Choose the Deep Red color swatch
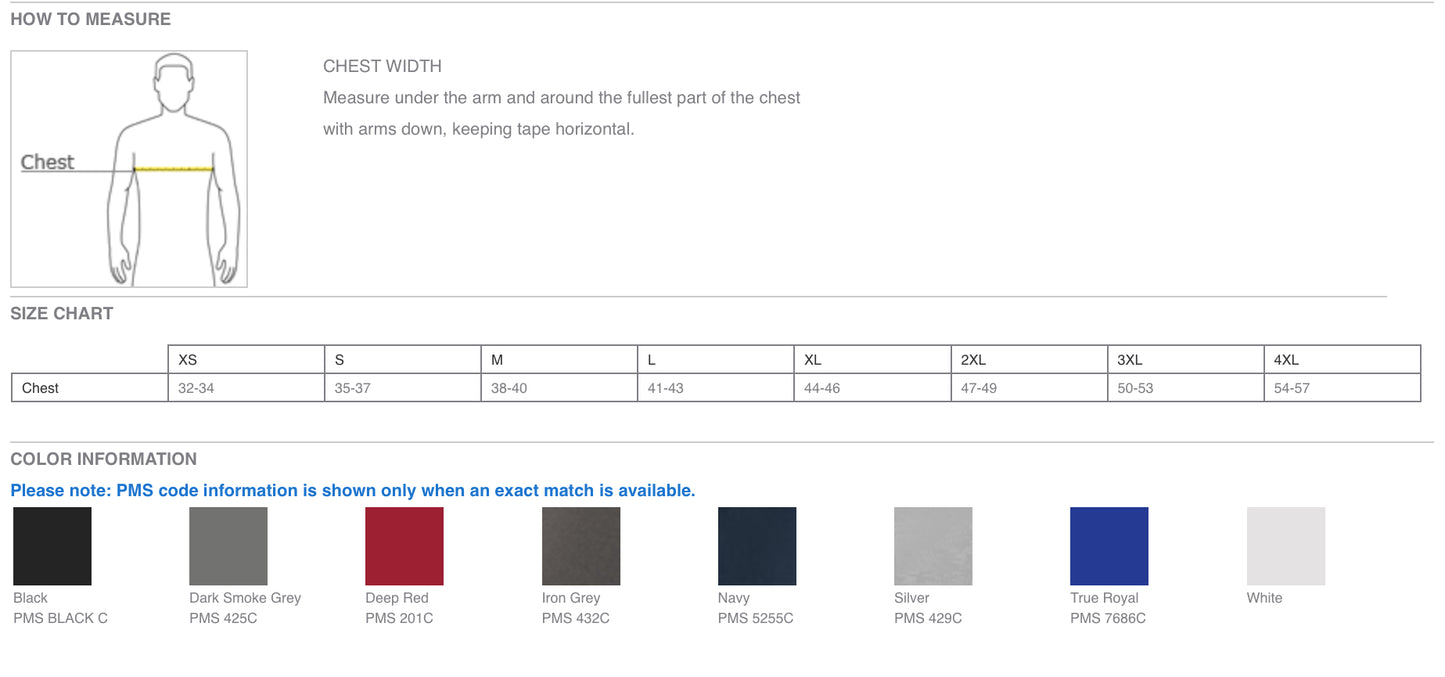Image resolution: width=1445 pixels, height=677 pixels. [404, 546]
